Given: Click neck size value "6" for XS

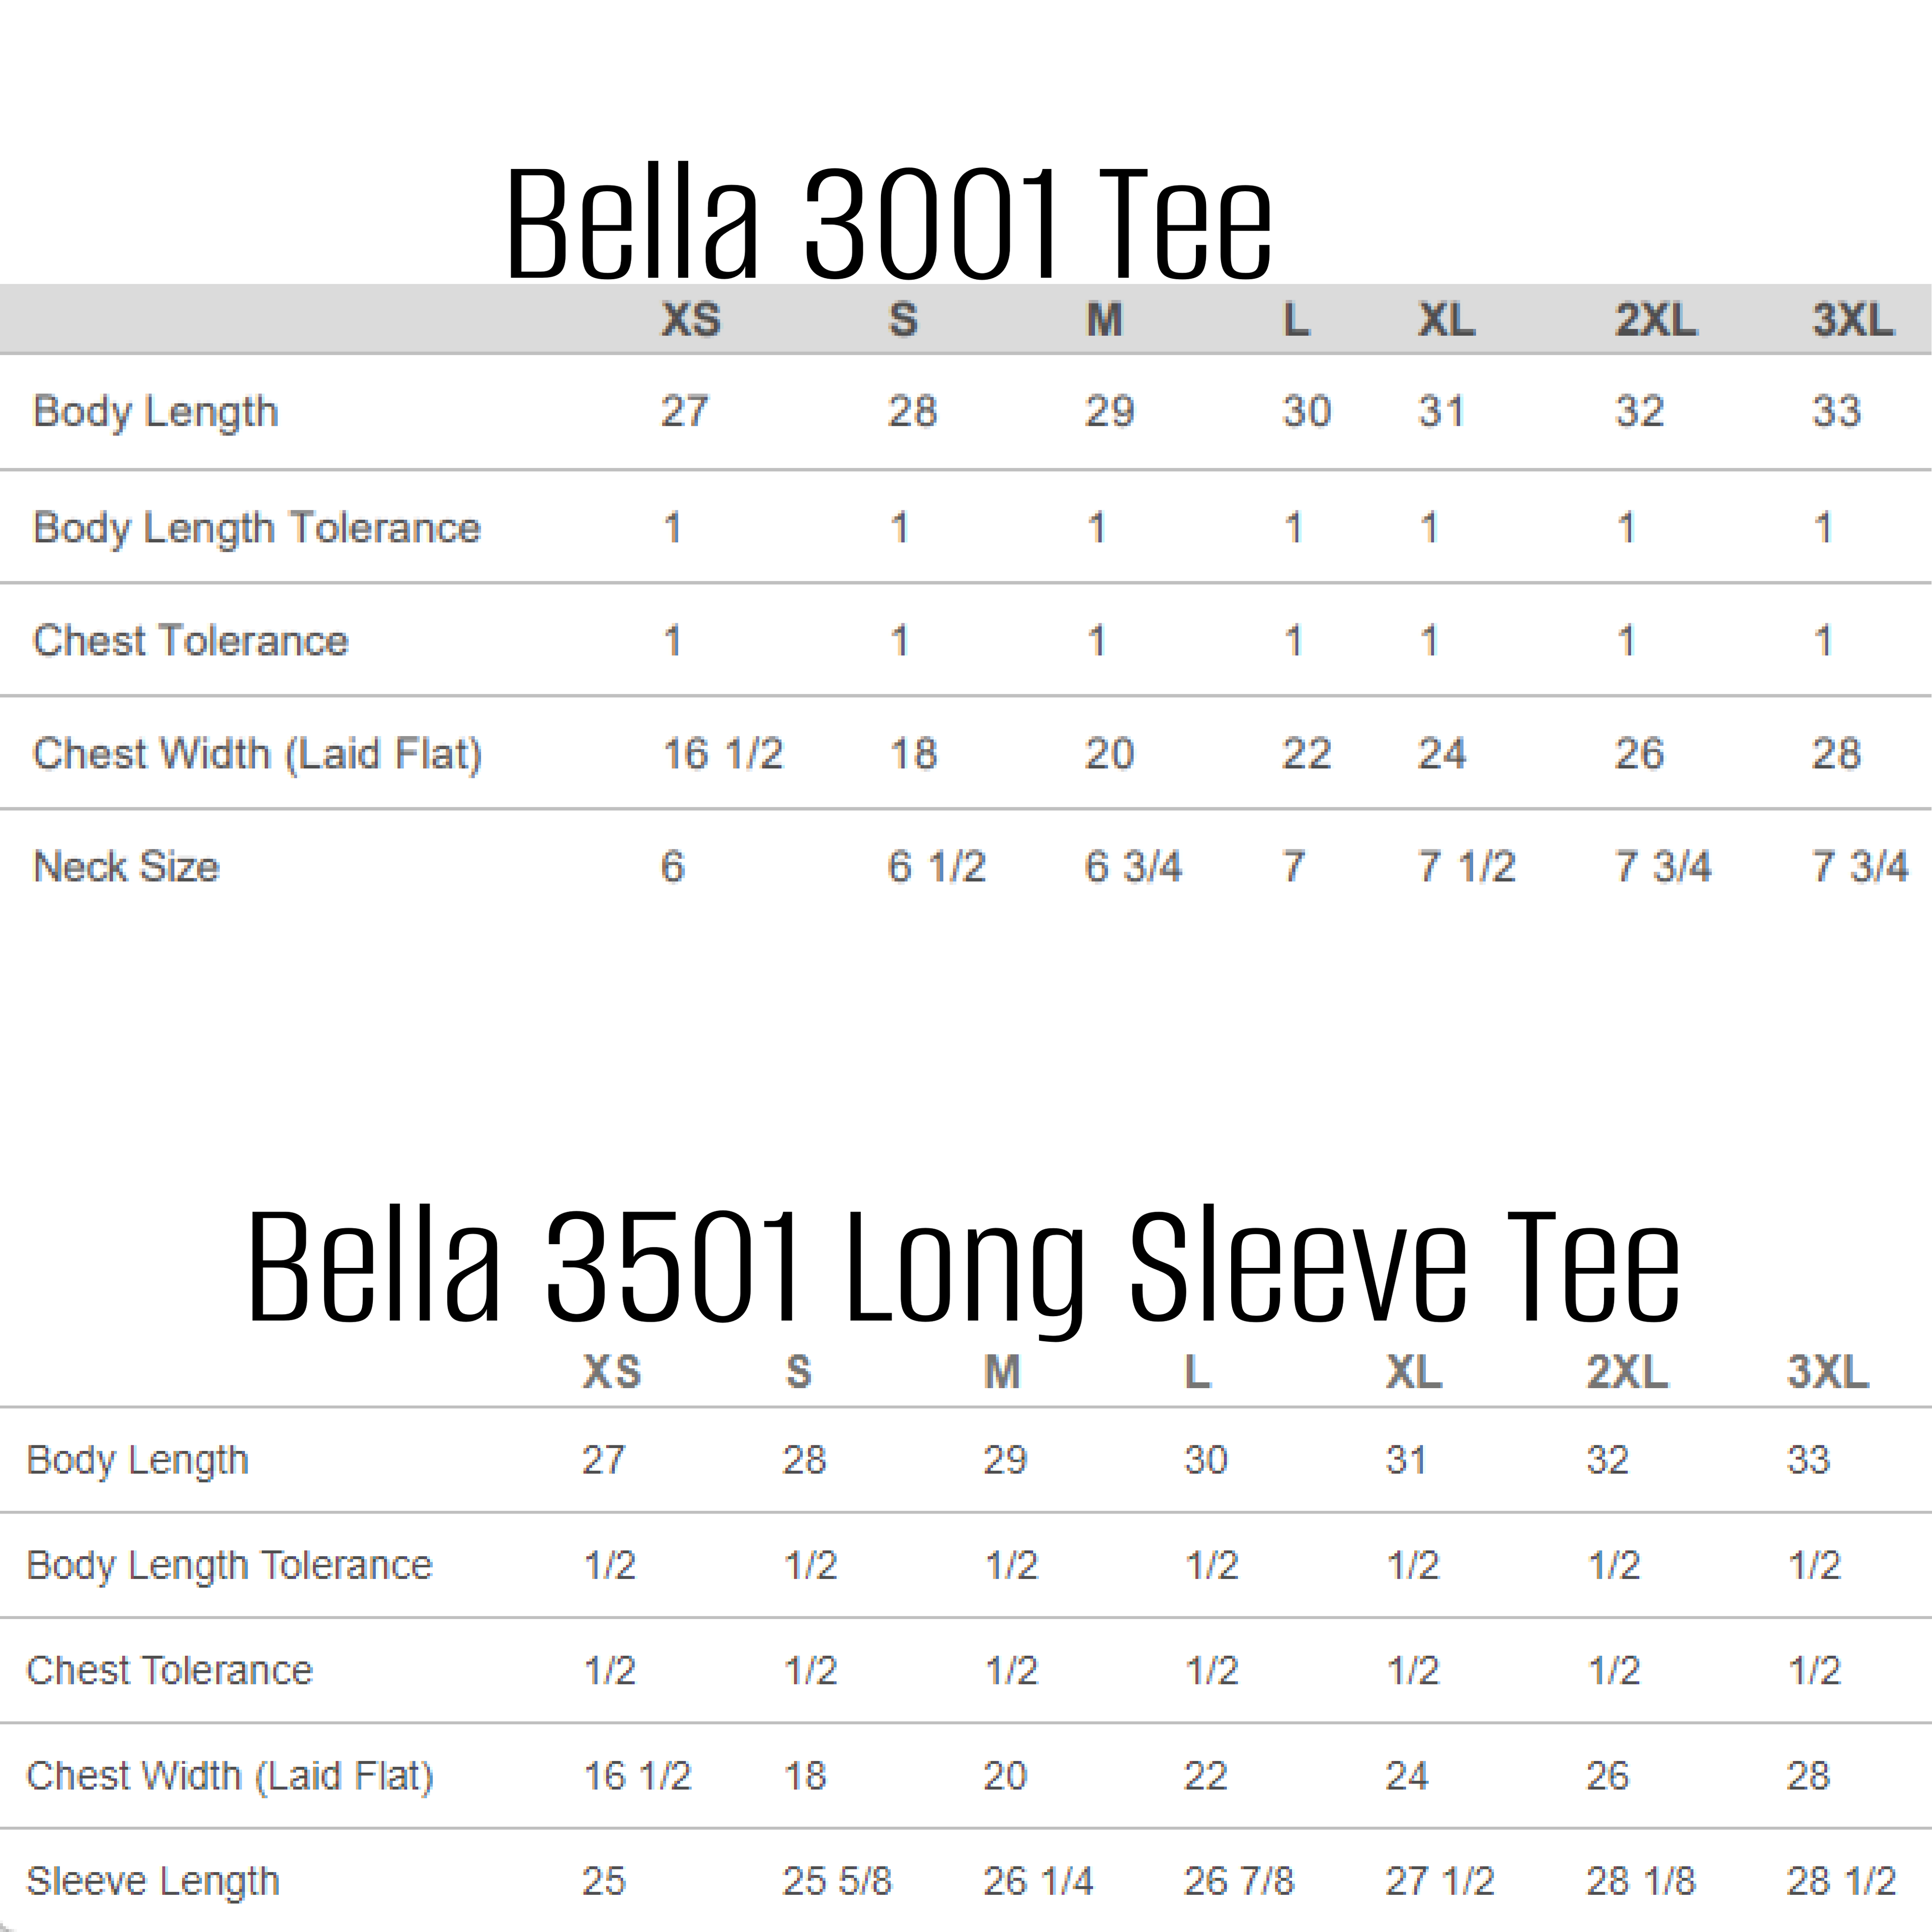Looking at the screenshot, I should (x=673, y=867).
